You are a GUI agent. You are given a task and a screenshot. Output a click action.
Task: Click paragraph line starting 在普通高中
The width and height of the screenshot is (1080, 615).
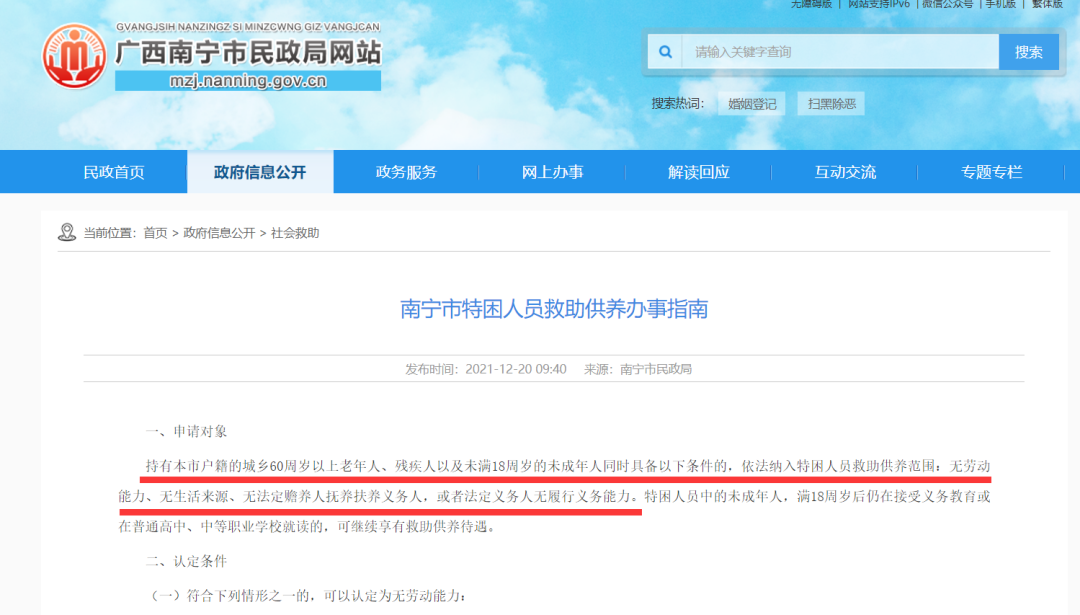click(307, 527)
